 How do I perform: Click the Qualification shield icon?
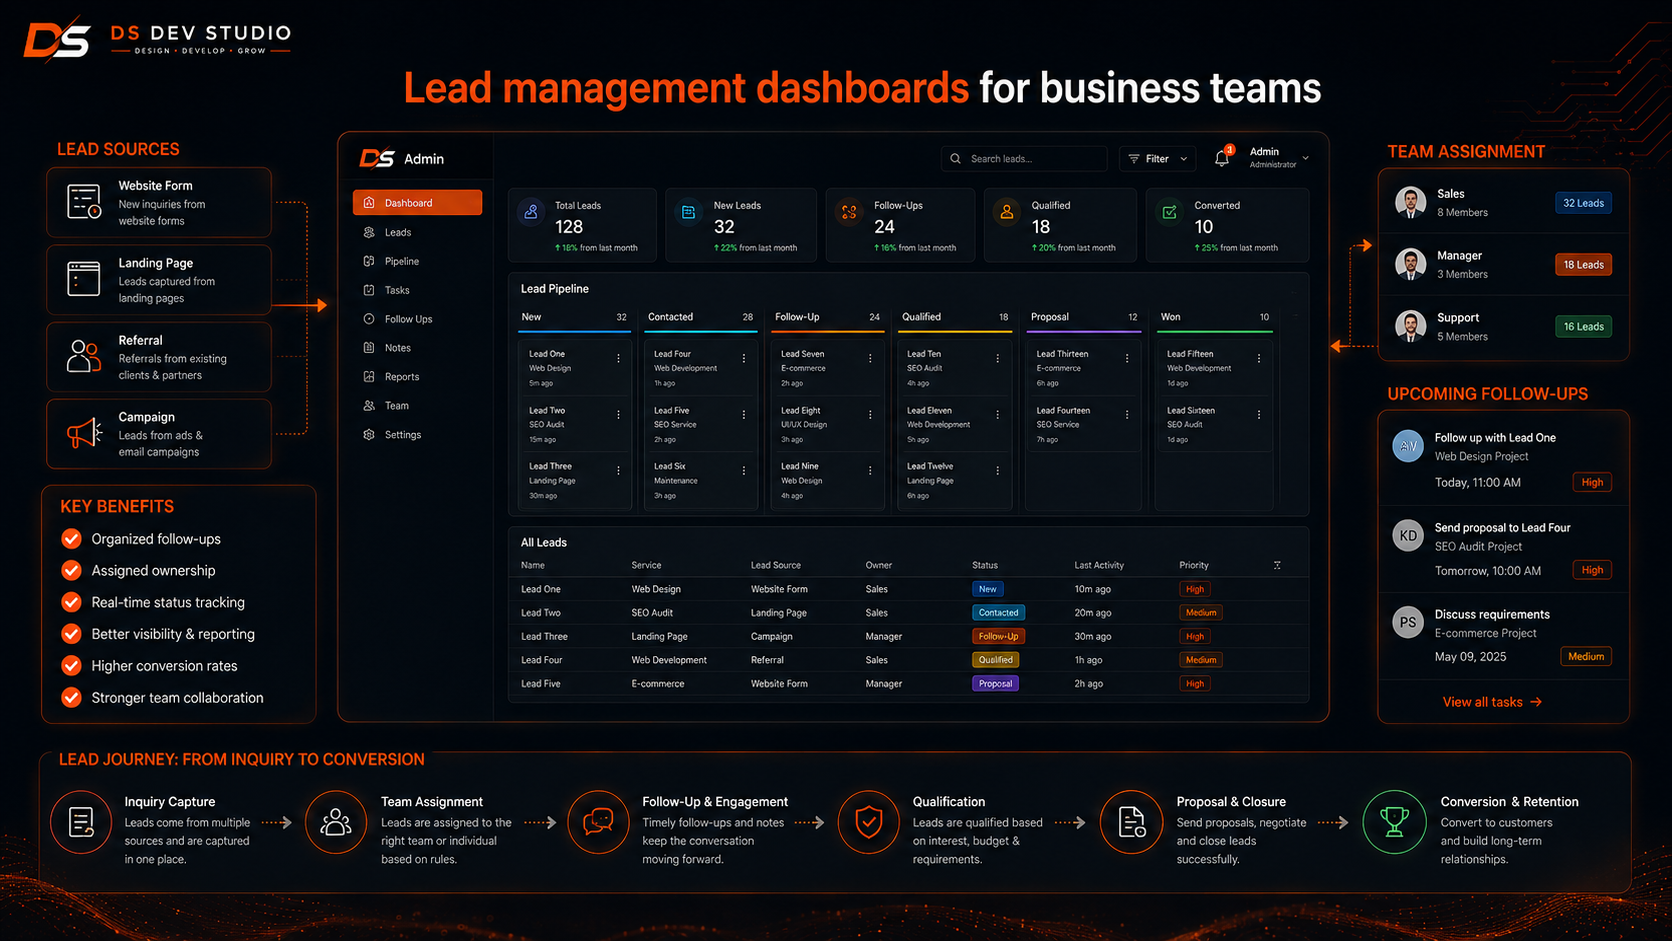(868, 822)
